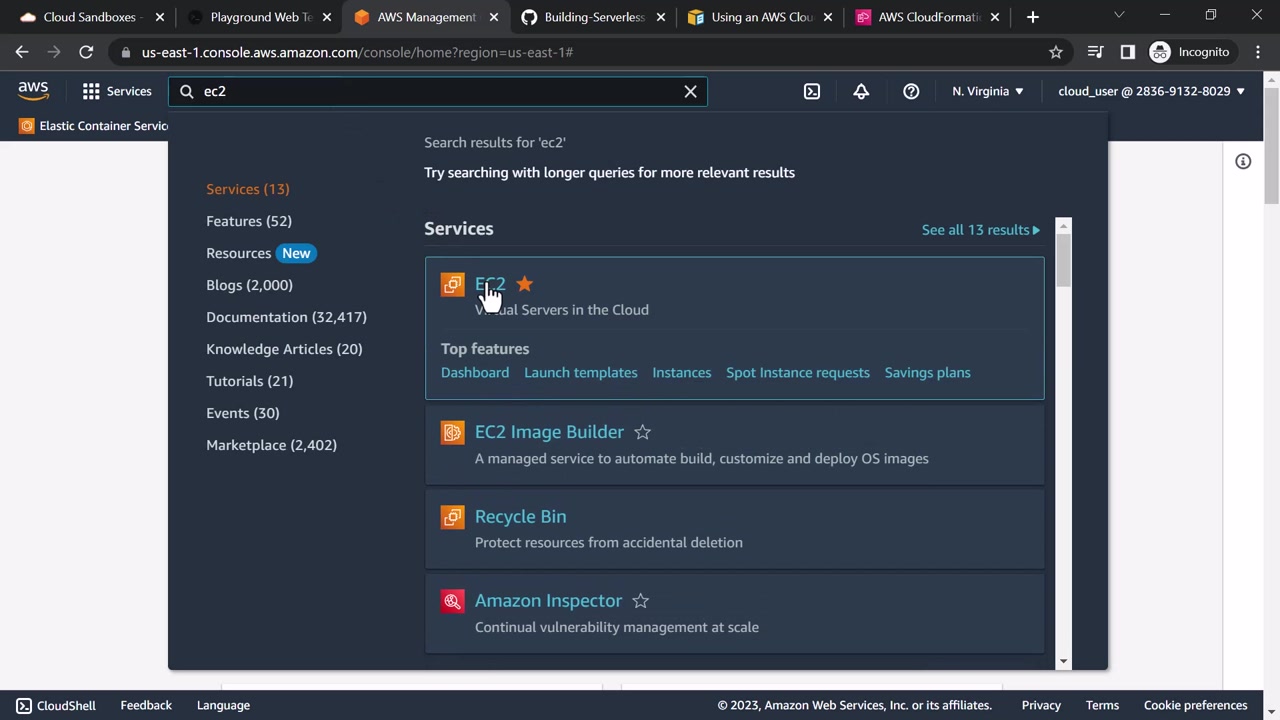This screenshot has height=720, width=1280.
Task: Open the EC2 Dashboard feature link
Action: point(475,372)
